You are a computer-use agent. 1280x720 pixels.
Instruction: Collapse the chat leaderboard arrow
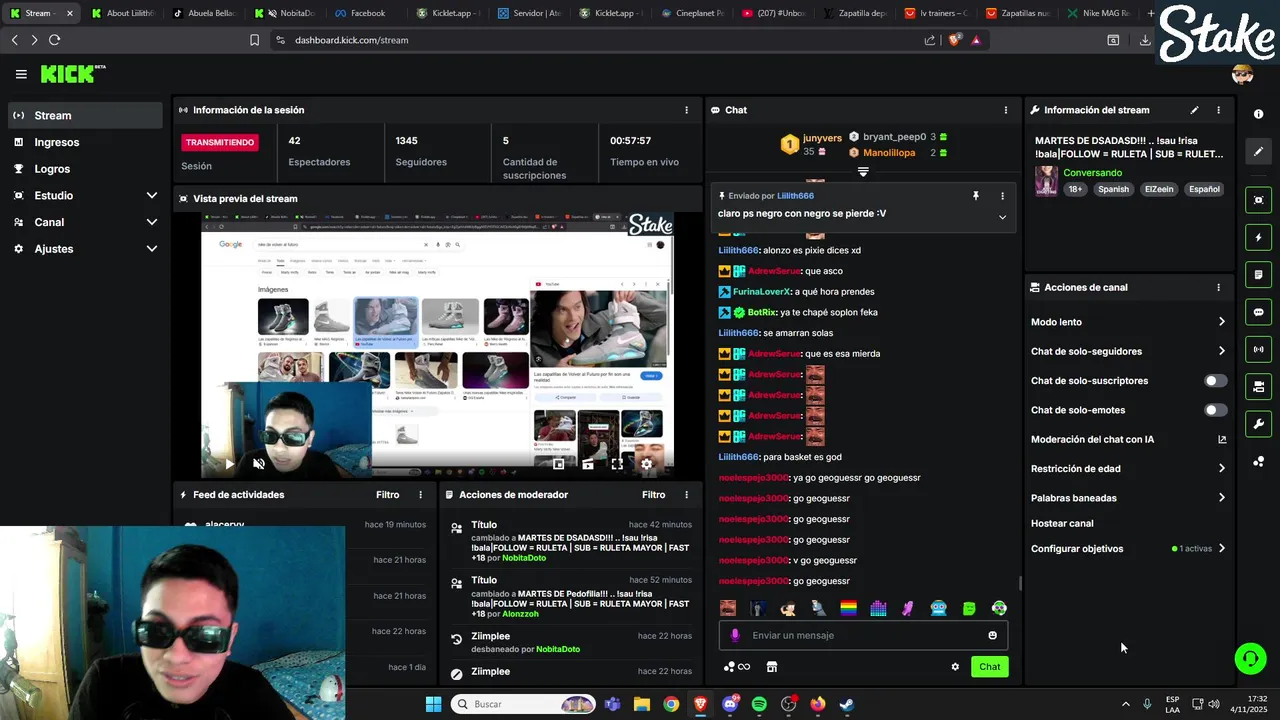click(x=863, y=172)
